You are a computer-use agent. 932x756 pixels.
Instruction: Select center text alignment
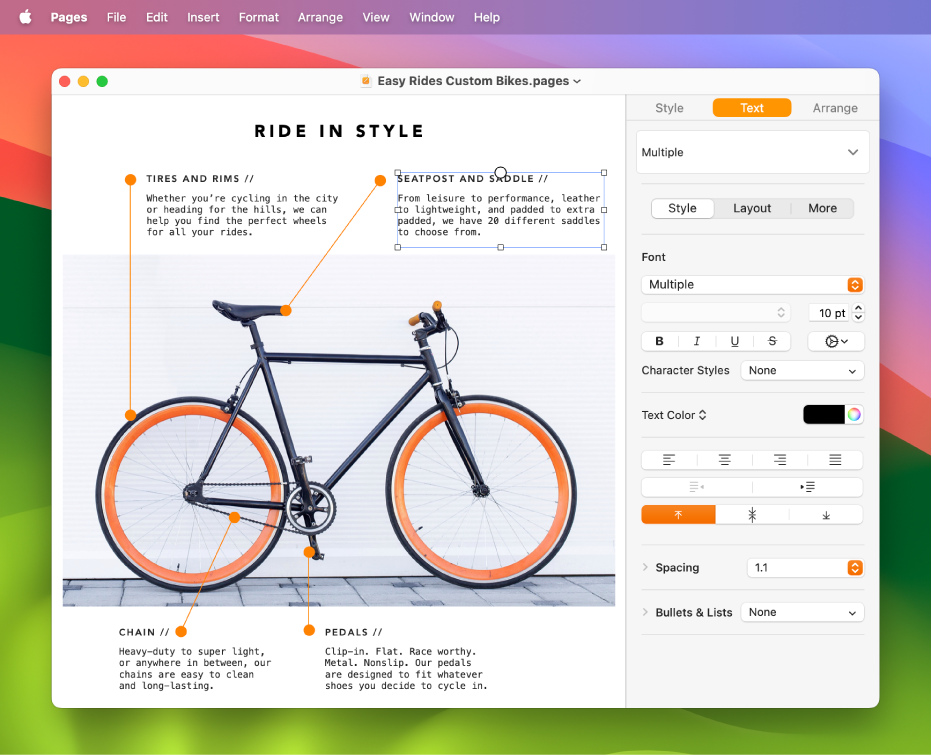click(x=724, y=460)
